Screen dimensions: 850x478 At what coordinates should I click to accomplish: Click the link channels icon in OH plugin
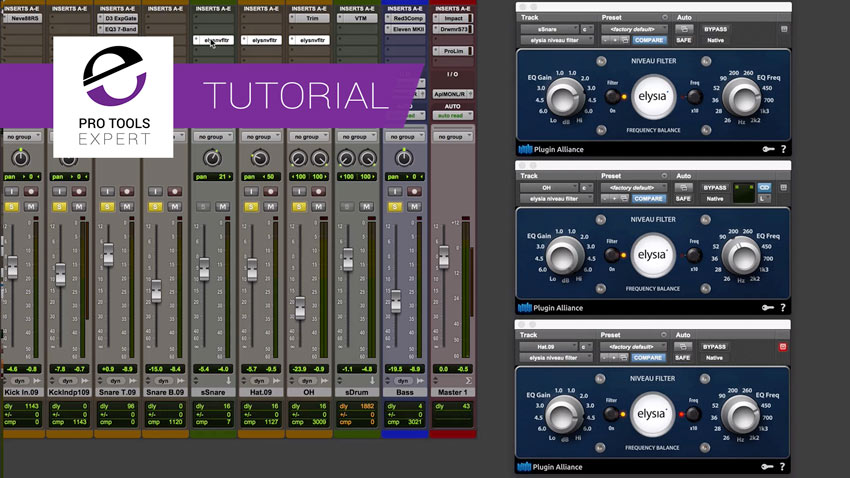coord(764,188)
